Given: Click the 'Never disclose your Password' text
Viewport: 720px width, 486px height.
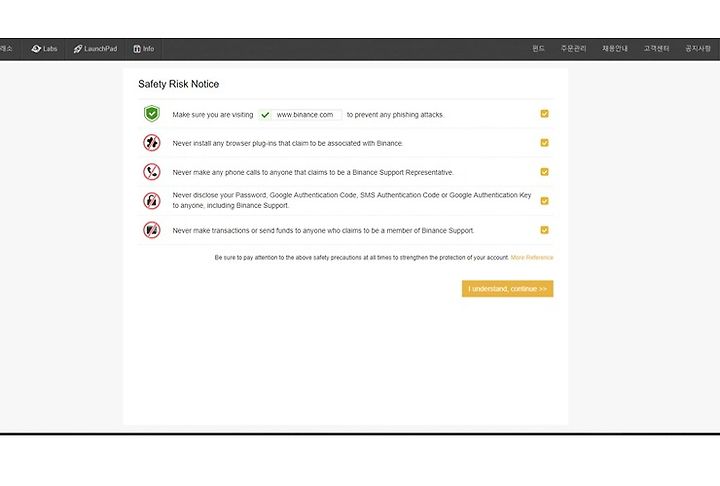Looking at the screenshot, I should tap(352, 200).
